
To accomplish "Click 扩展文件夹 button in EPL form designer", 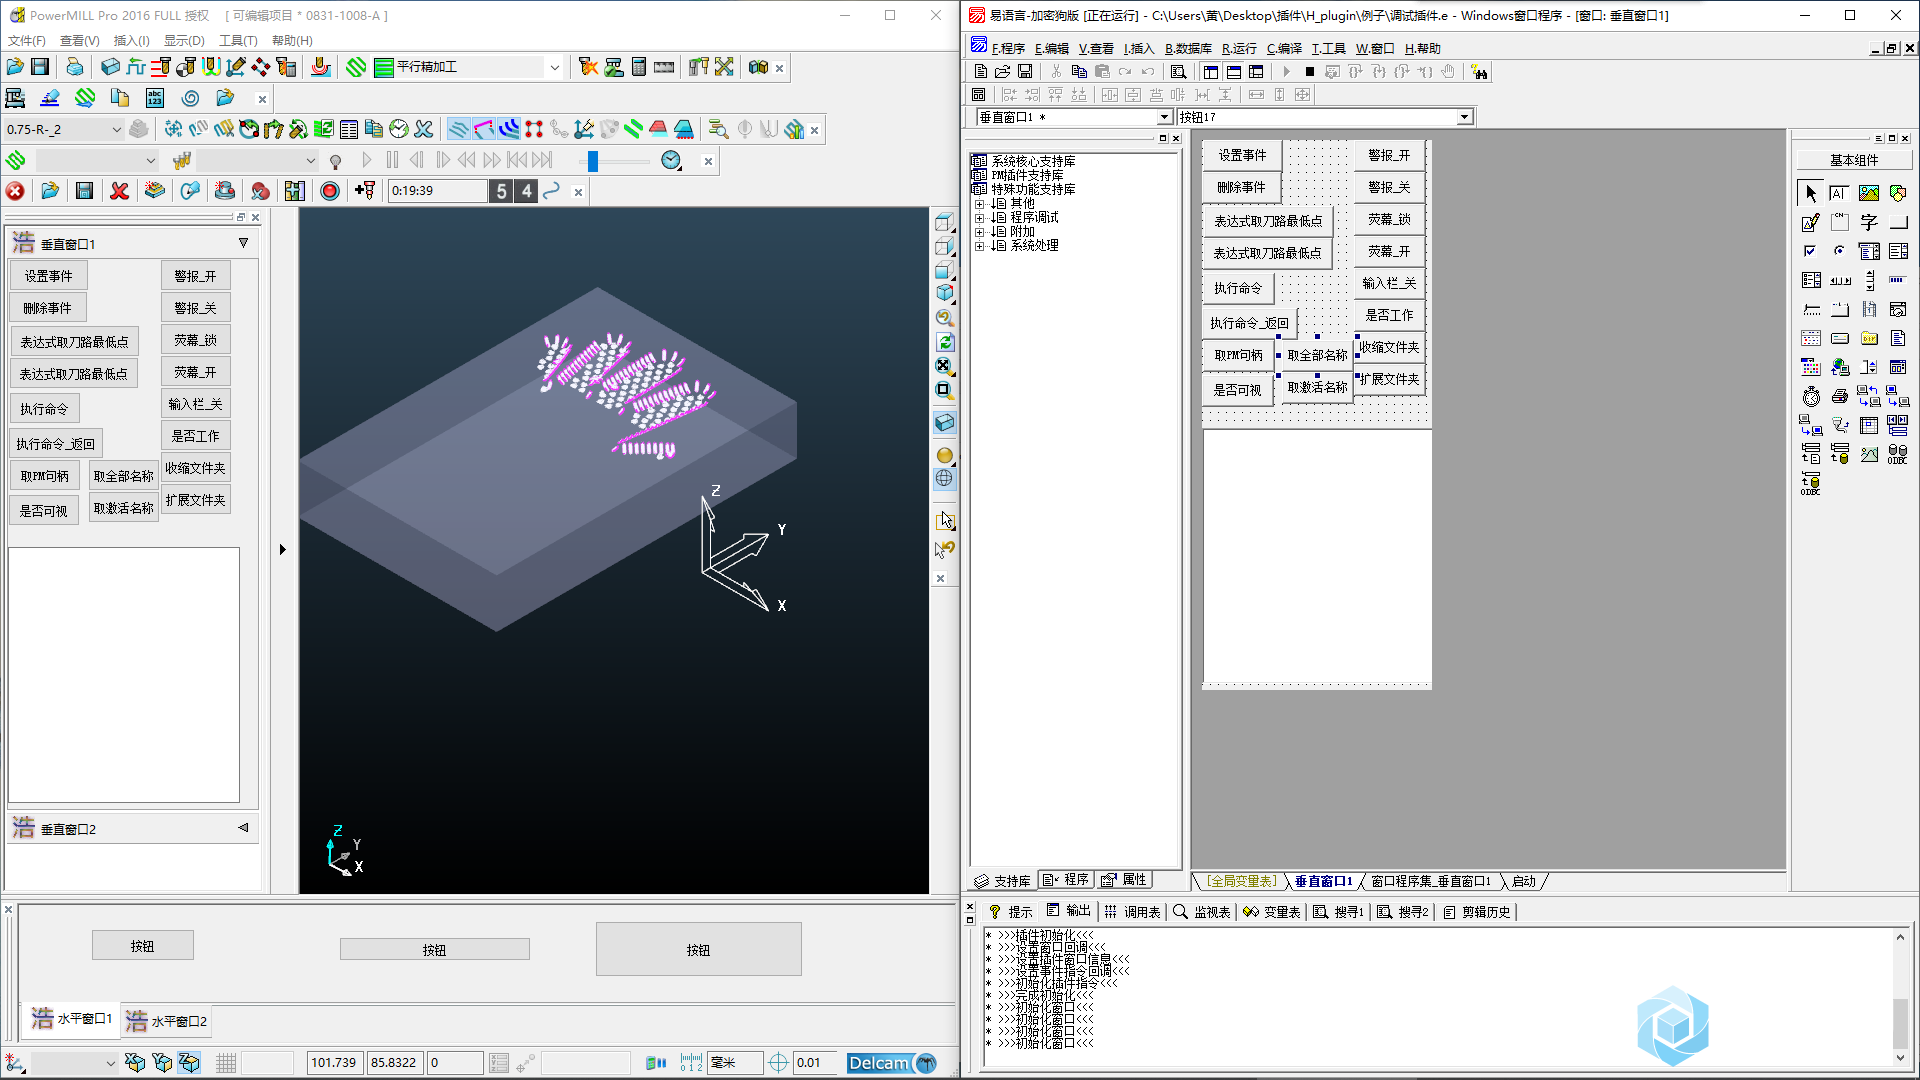I will pos(1389,379).
